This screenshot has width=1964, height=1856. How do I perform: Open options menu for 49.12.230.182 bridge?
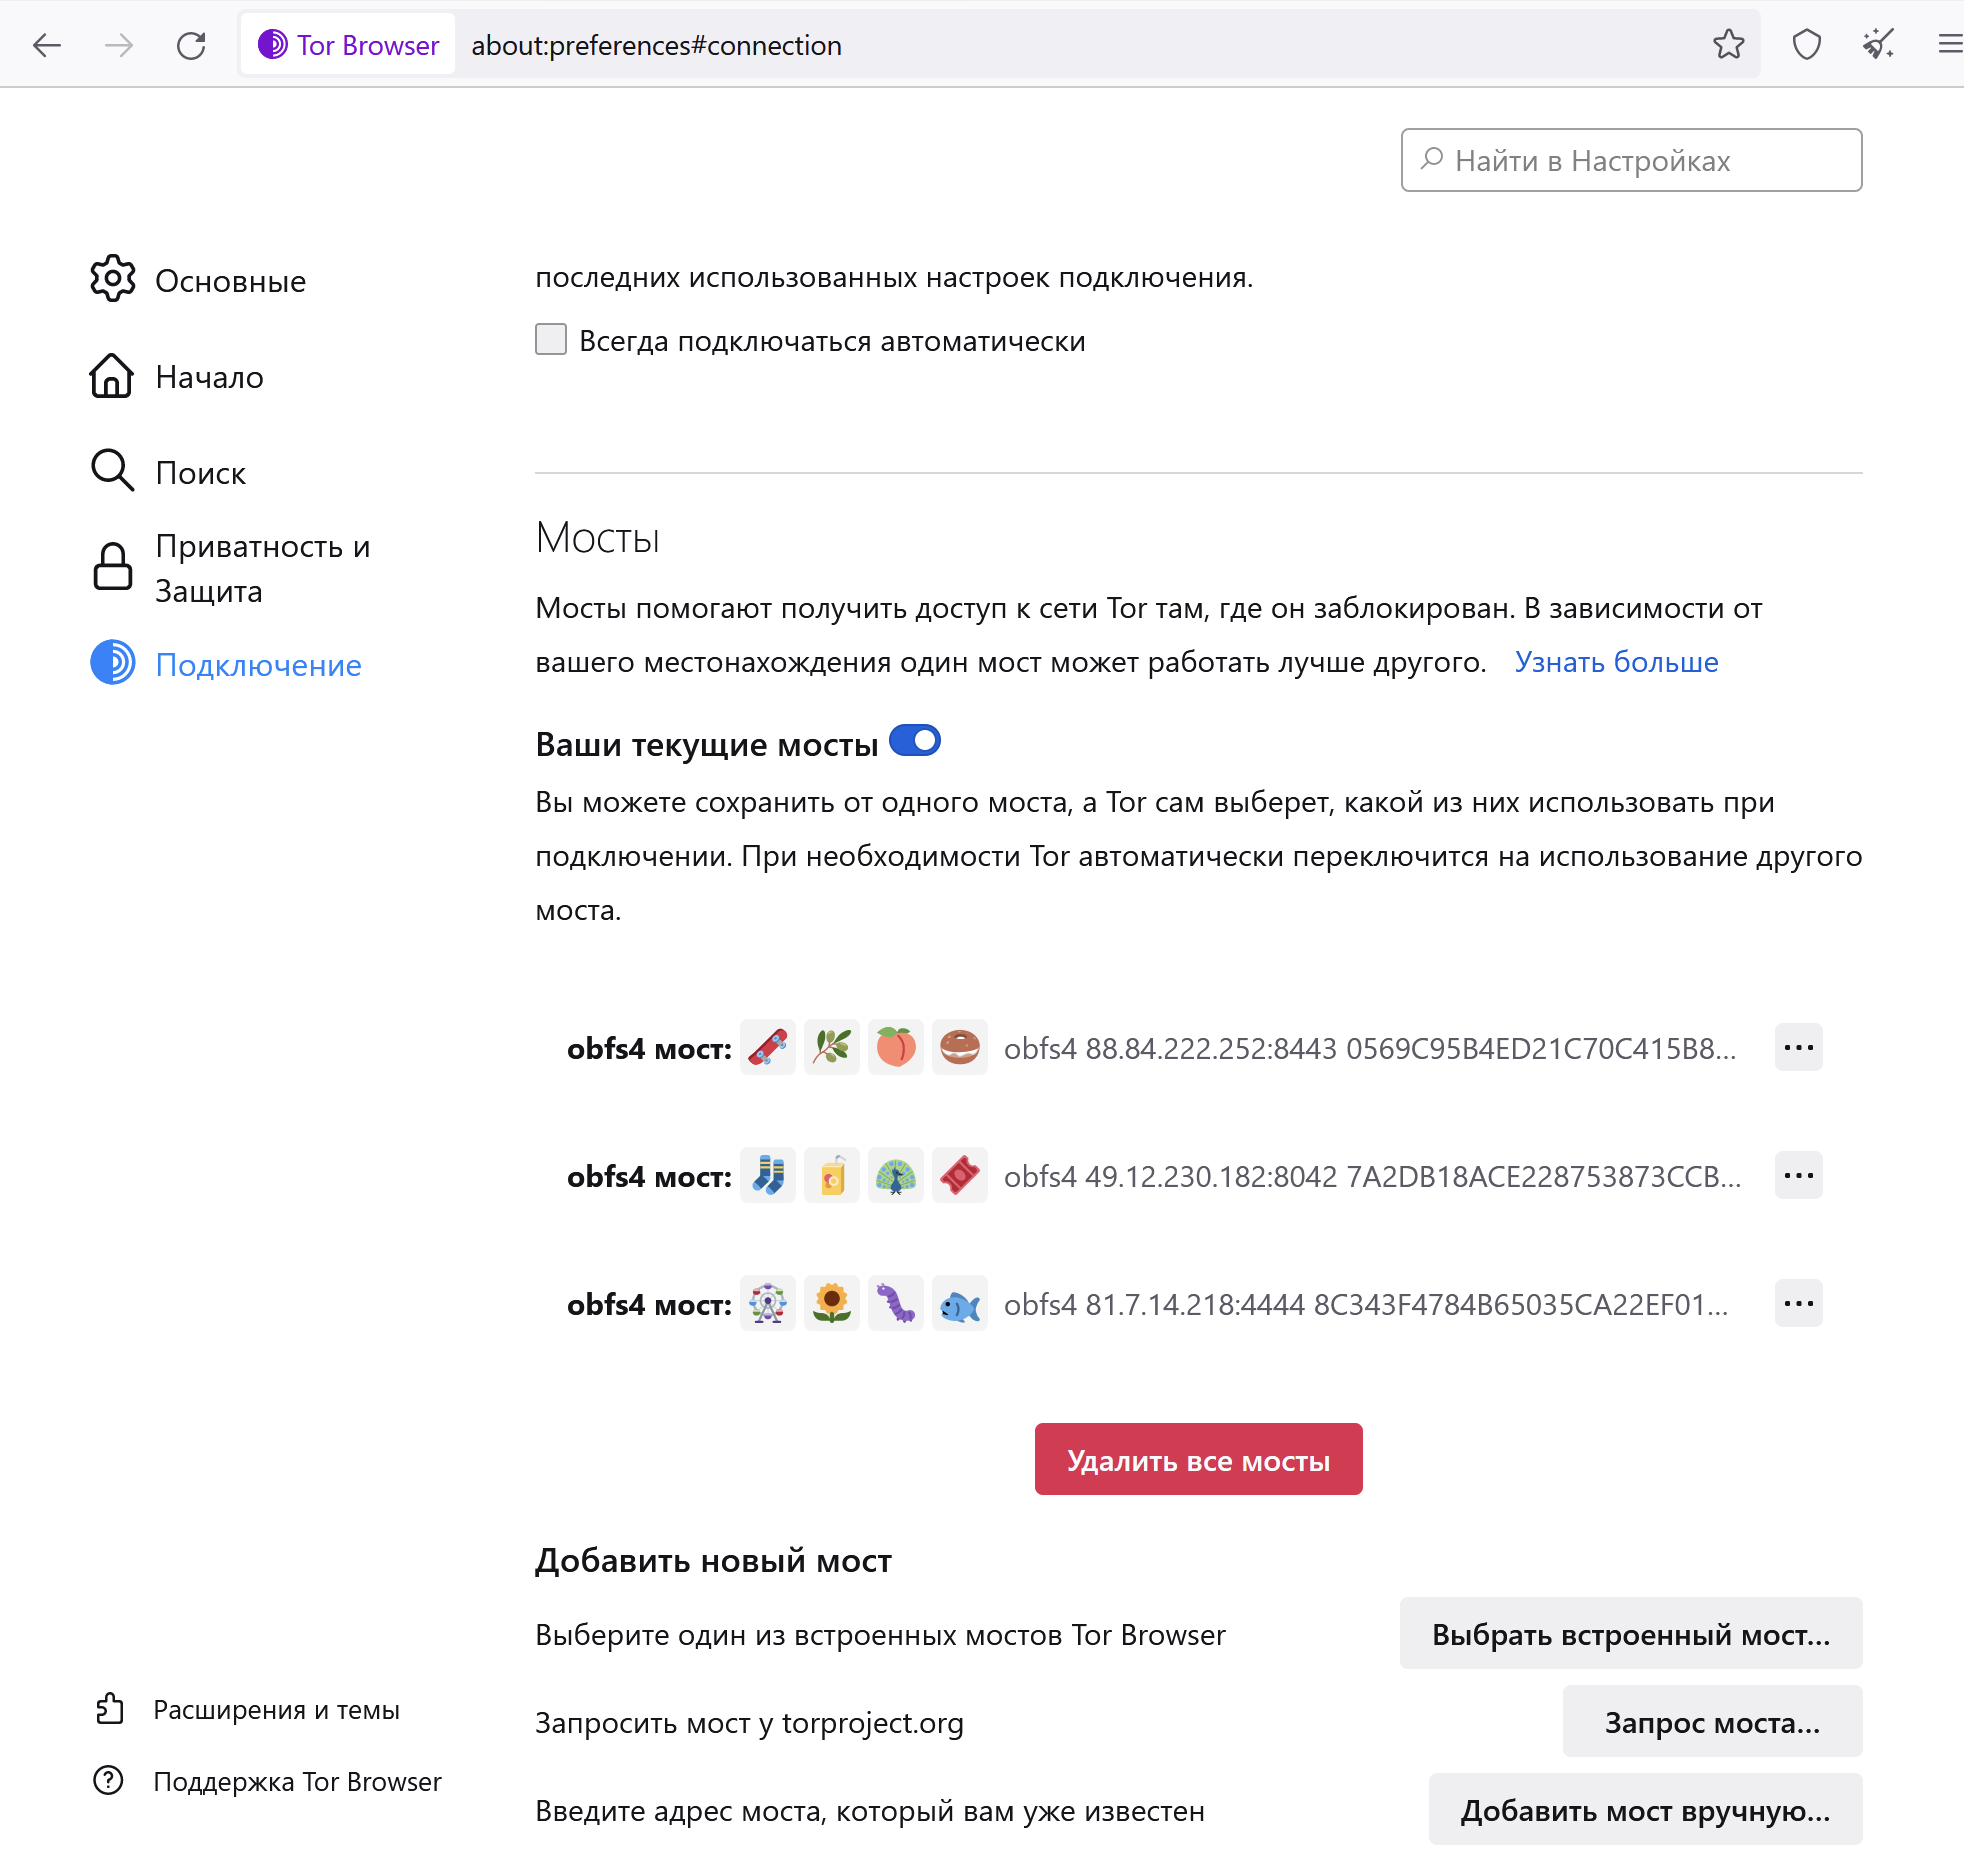1798,1175
